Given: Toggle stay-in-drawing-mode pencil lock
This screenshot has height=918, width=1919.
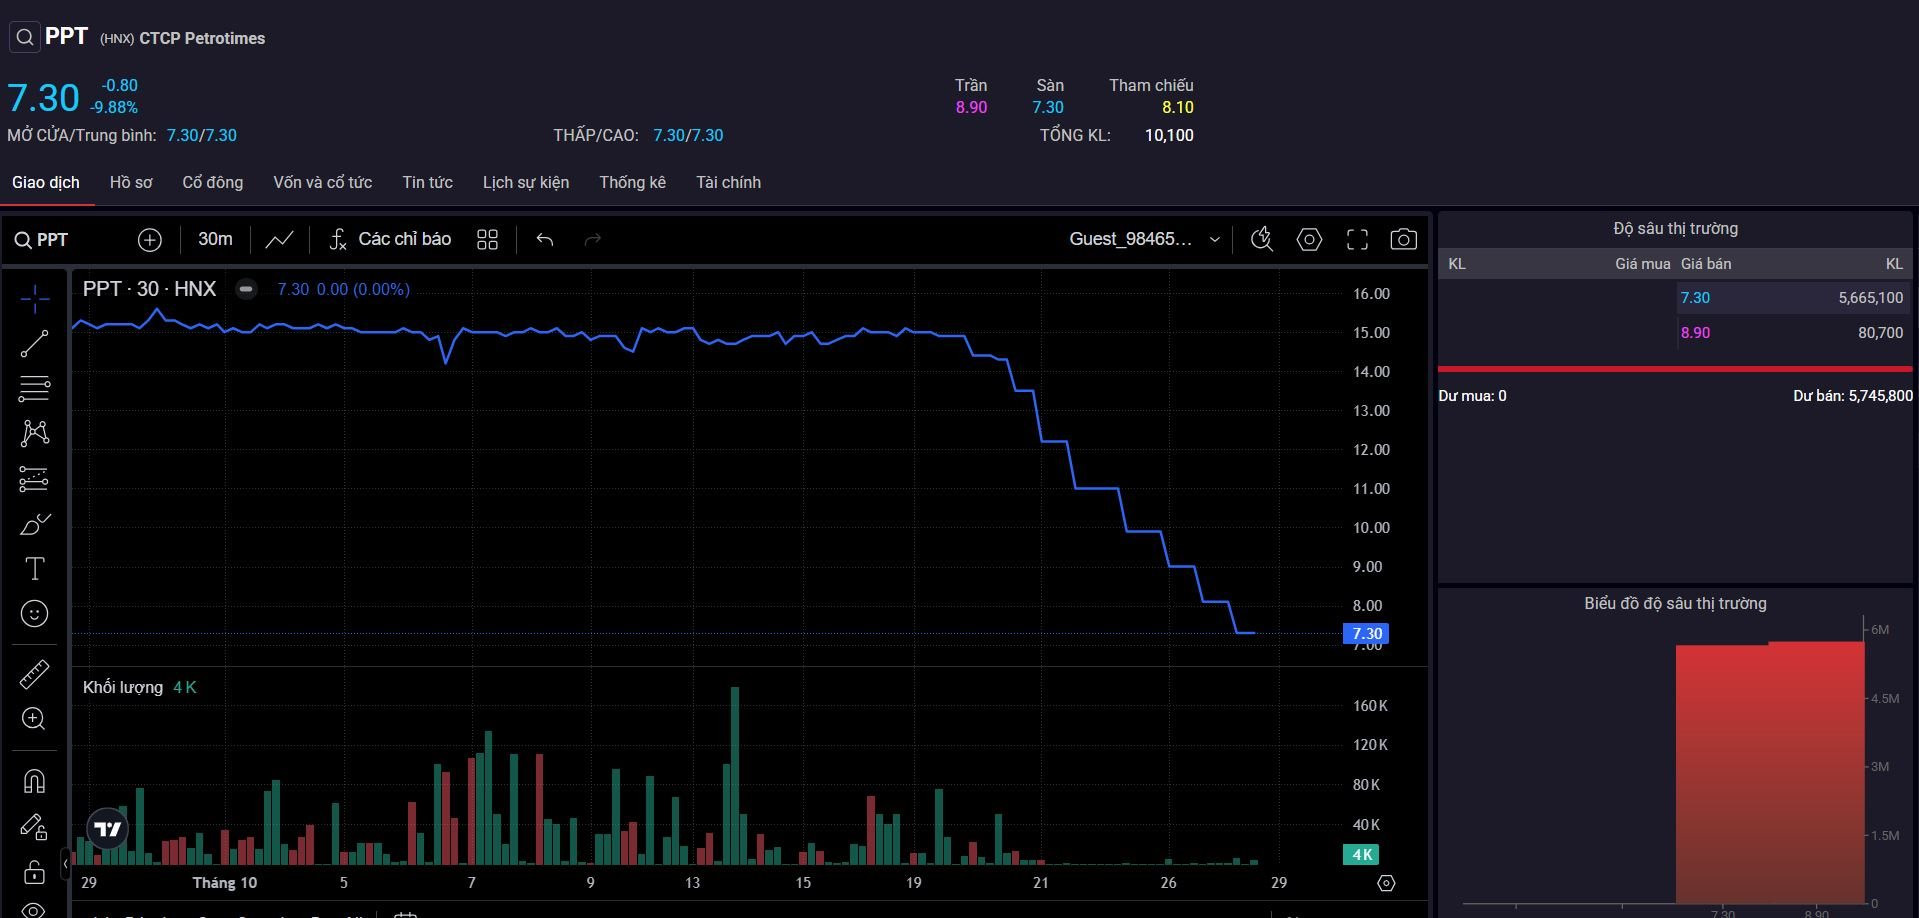Looking at the screenshot, I should click(34, 826).
